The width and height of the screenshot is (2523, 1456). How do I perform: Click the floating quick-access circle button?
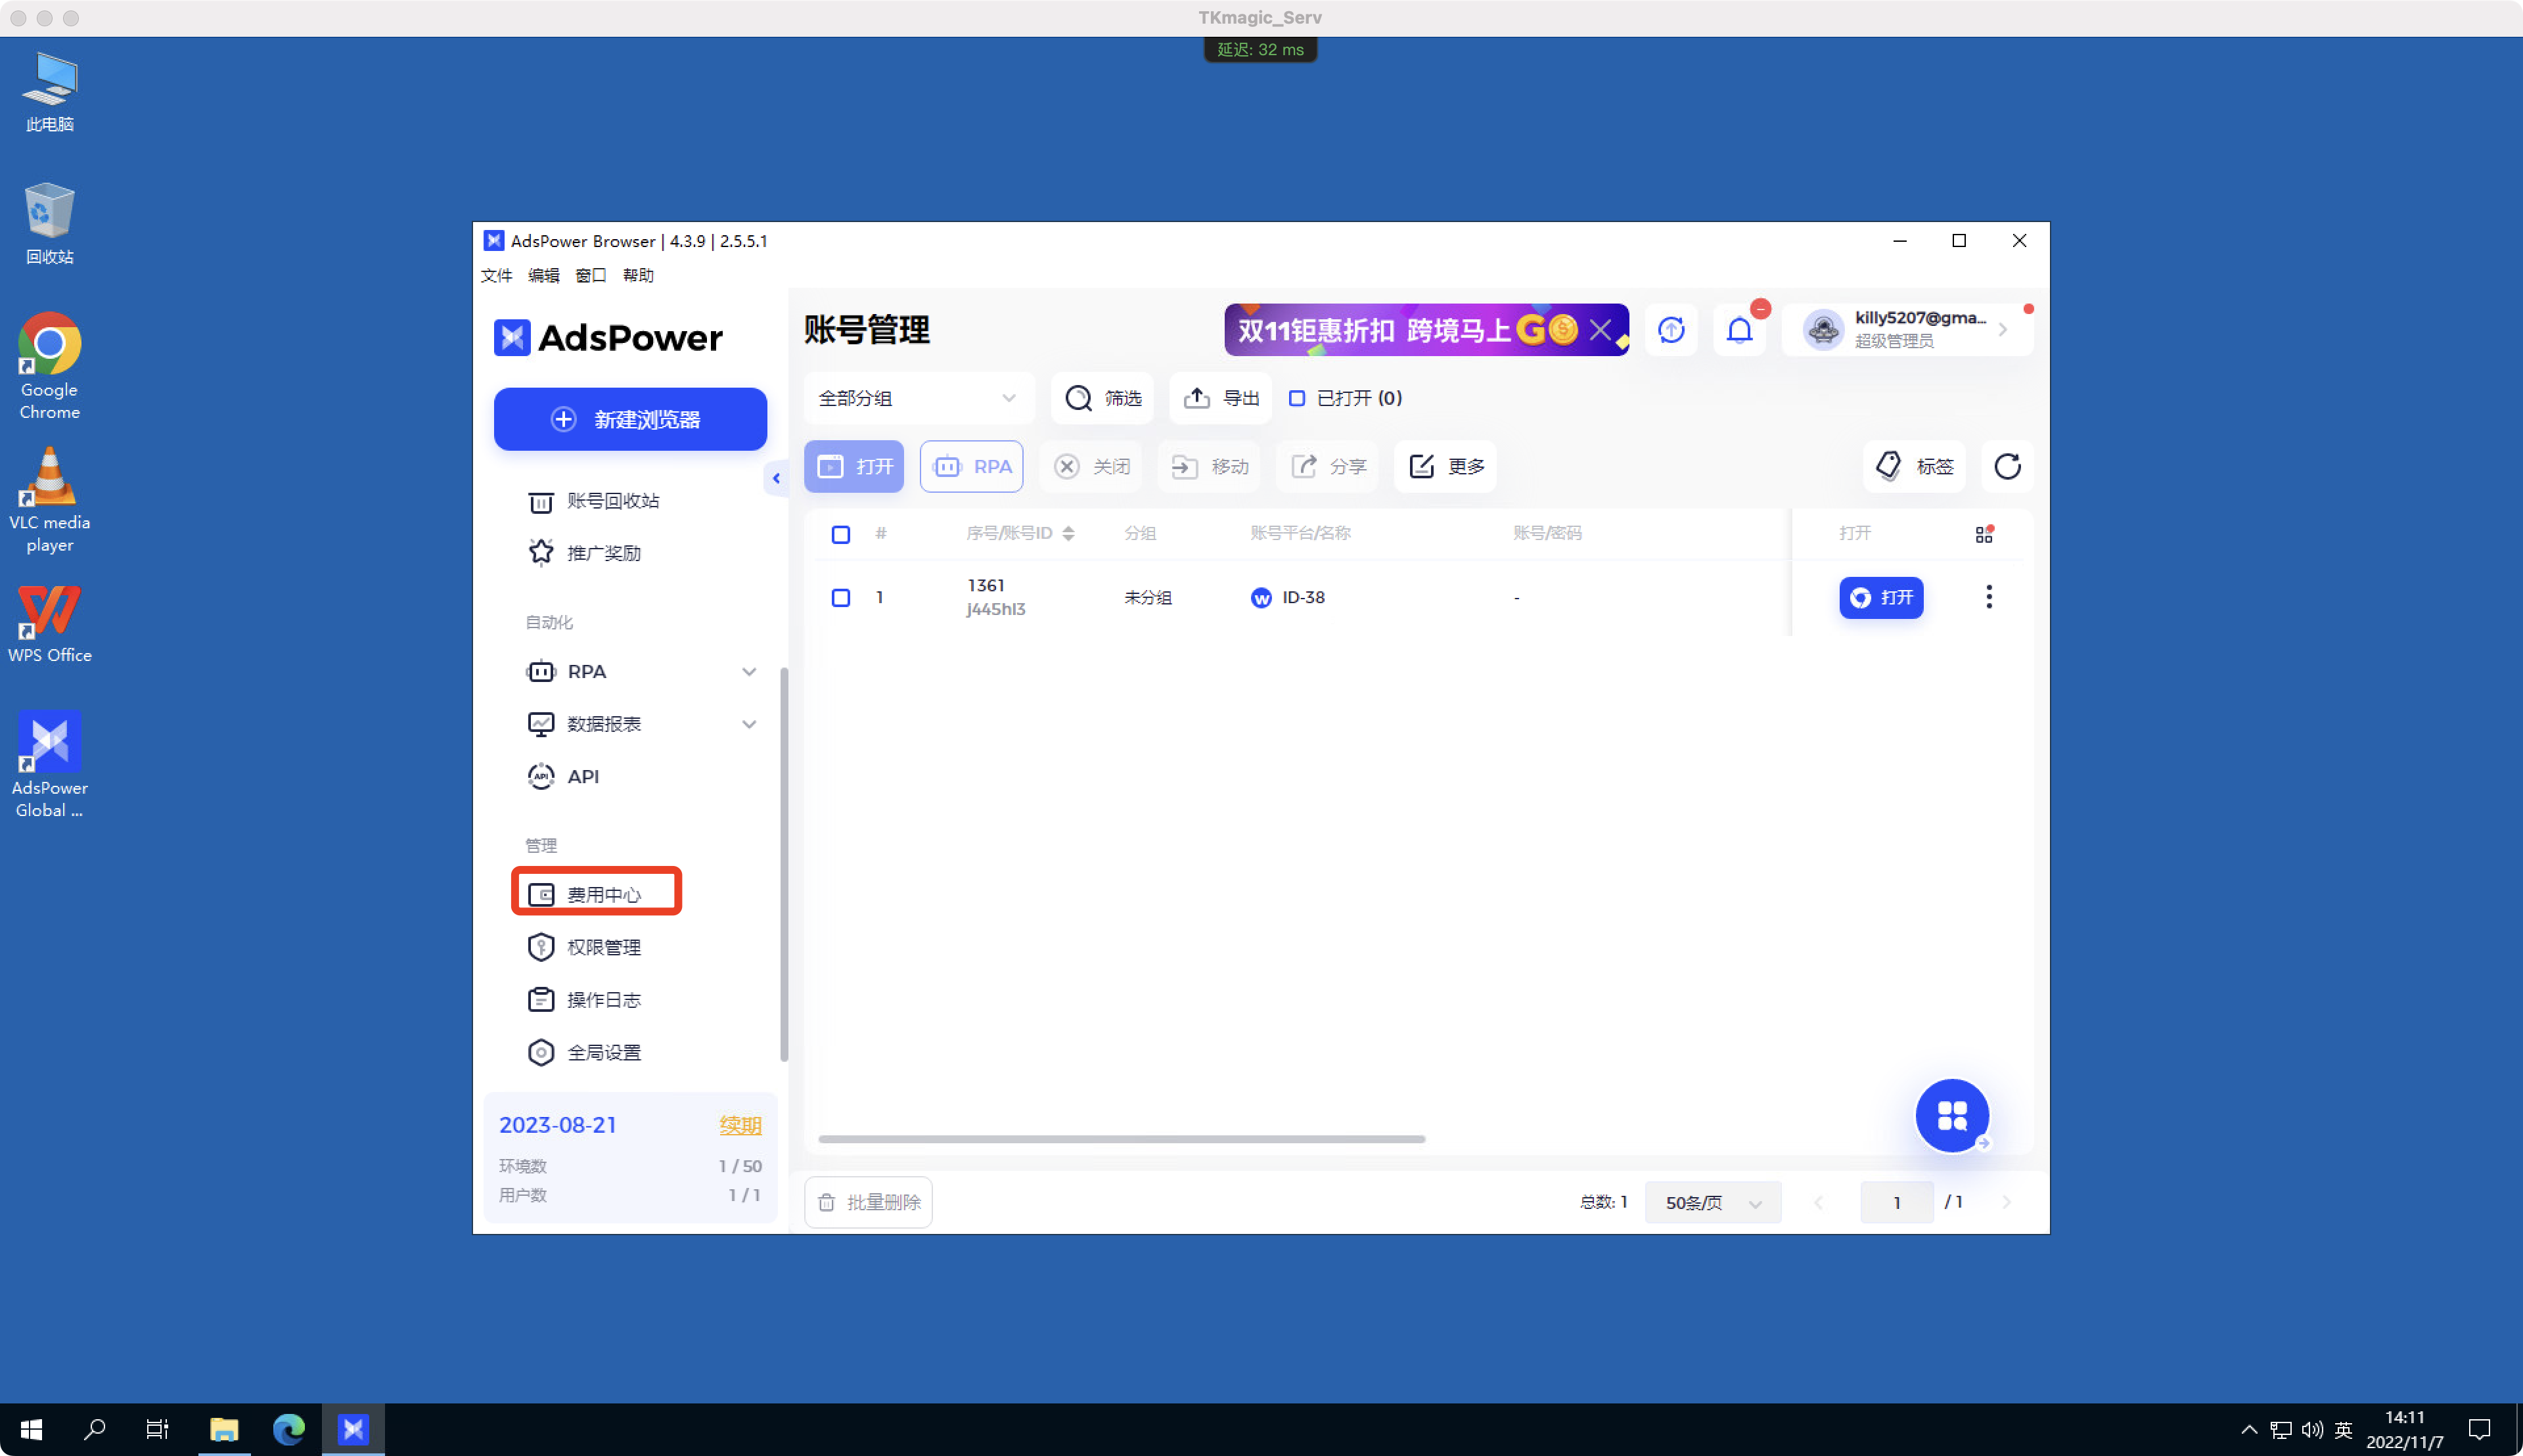coord(1952,1115)
